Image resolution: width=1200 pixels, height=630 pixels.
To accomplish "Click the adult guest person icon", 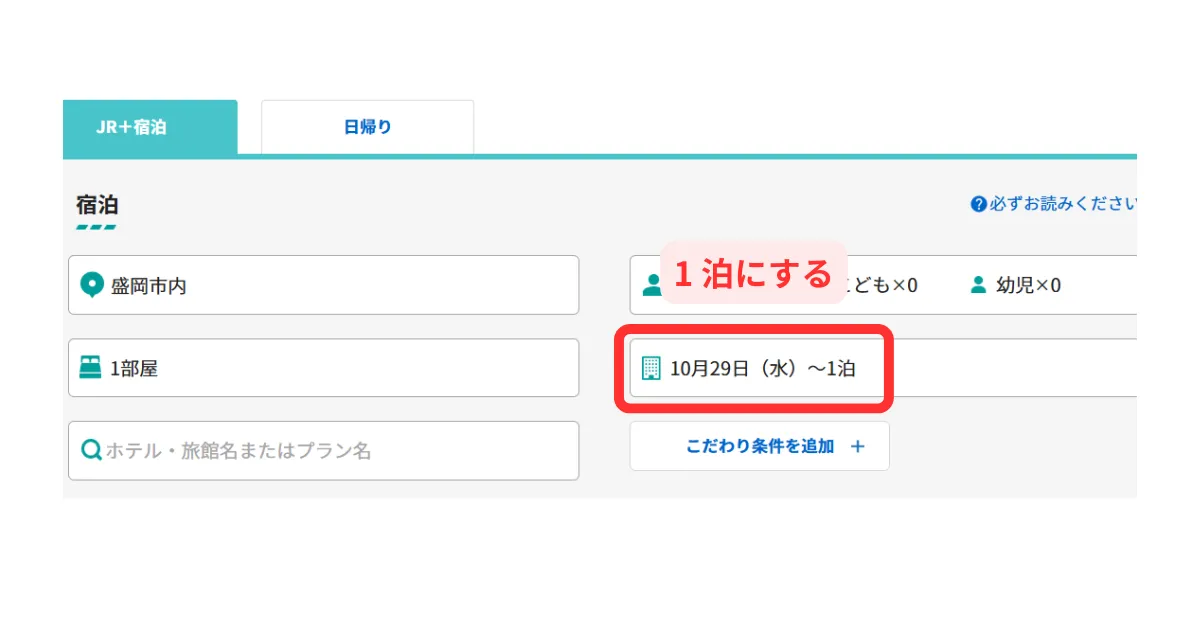I will pyautogui.click(x=651, y=286).
